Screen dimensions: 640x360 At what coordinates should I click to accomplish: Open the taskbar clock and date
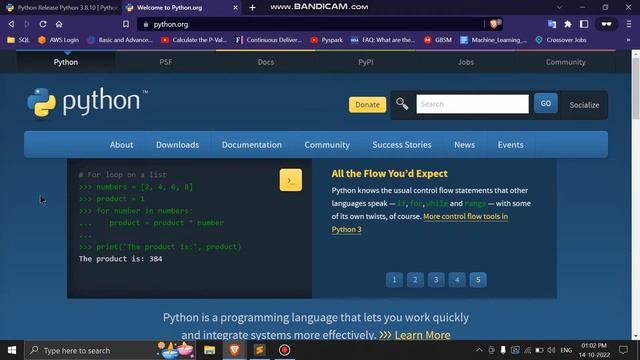(x=594, y=350)
